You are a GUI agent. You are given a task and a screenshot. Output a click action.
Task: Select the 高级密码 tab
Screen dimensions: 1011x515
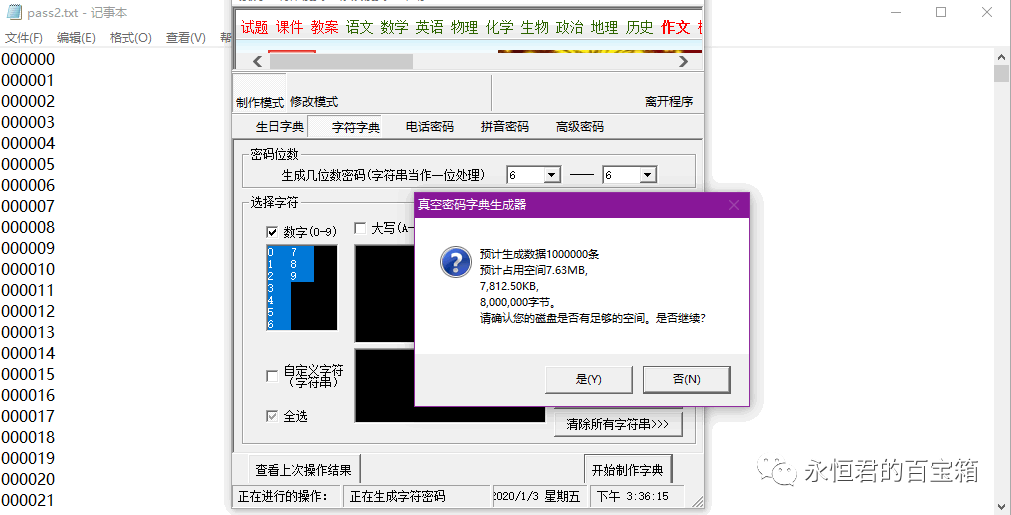pyautogui.click(x=579, y=127)
